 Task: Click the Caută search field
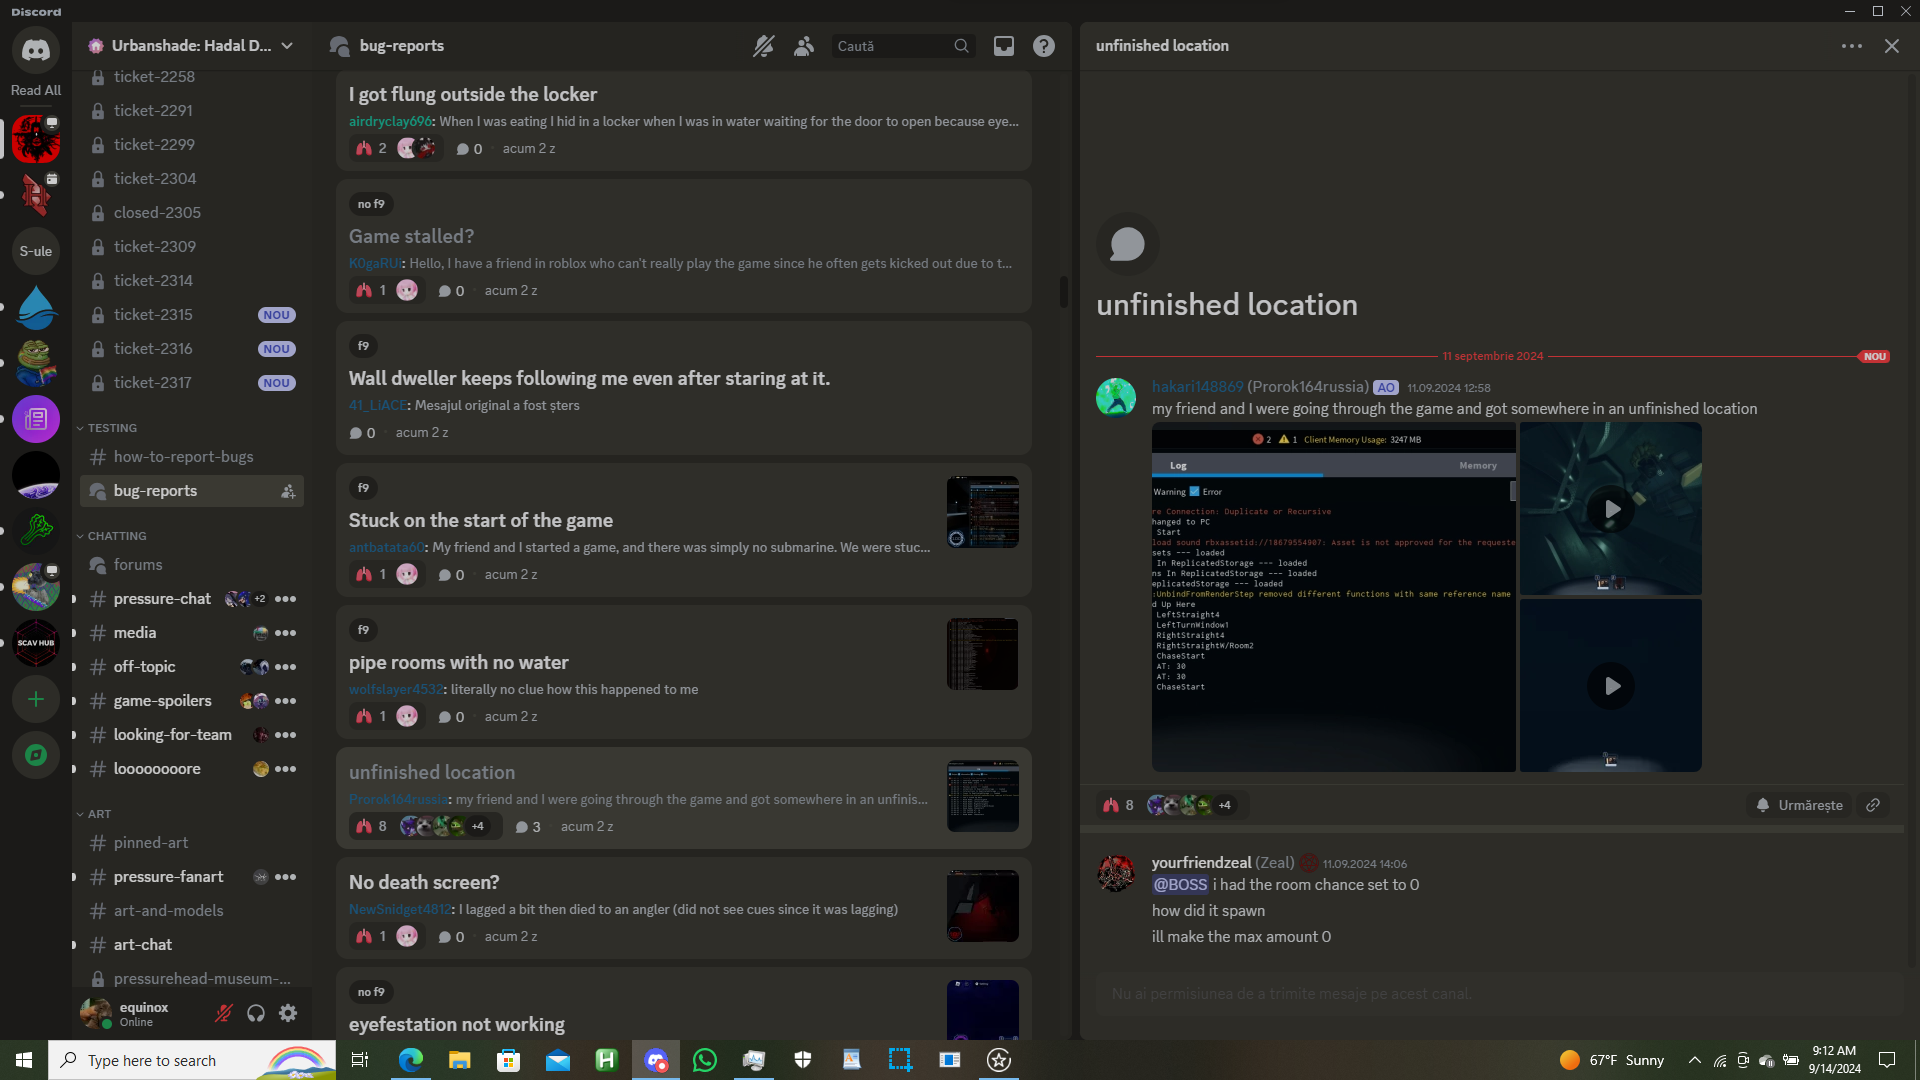[890, 46]
